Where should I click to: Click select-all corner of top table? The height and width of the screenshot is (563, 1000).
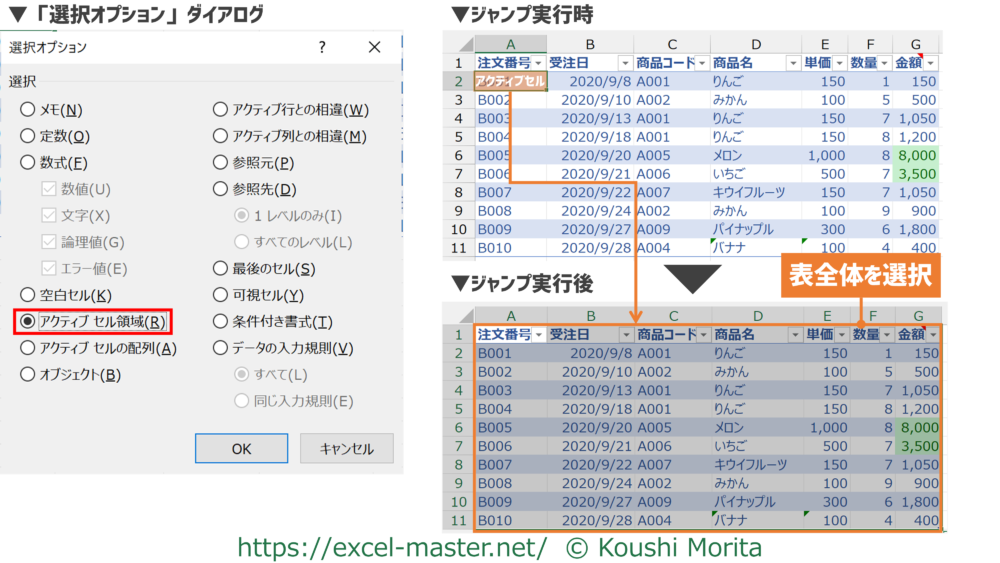tap(458, 43)
